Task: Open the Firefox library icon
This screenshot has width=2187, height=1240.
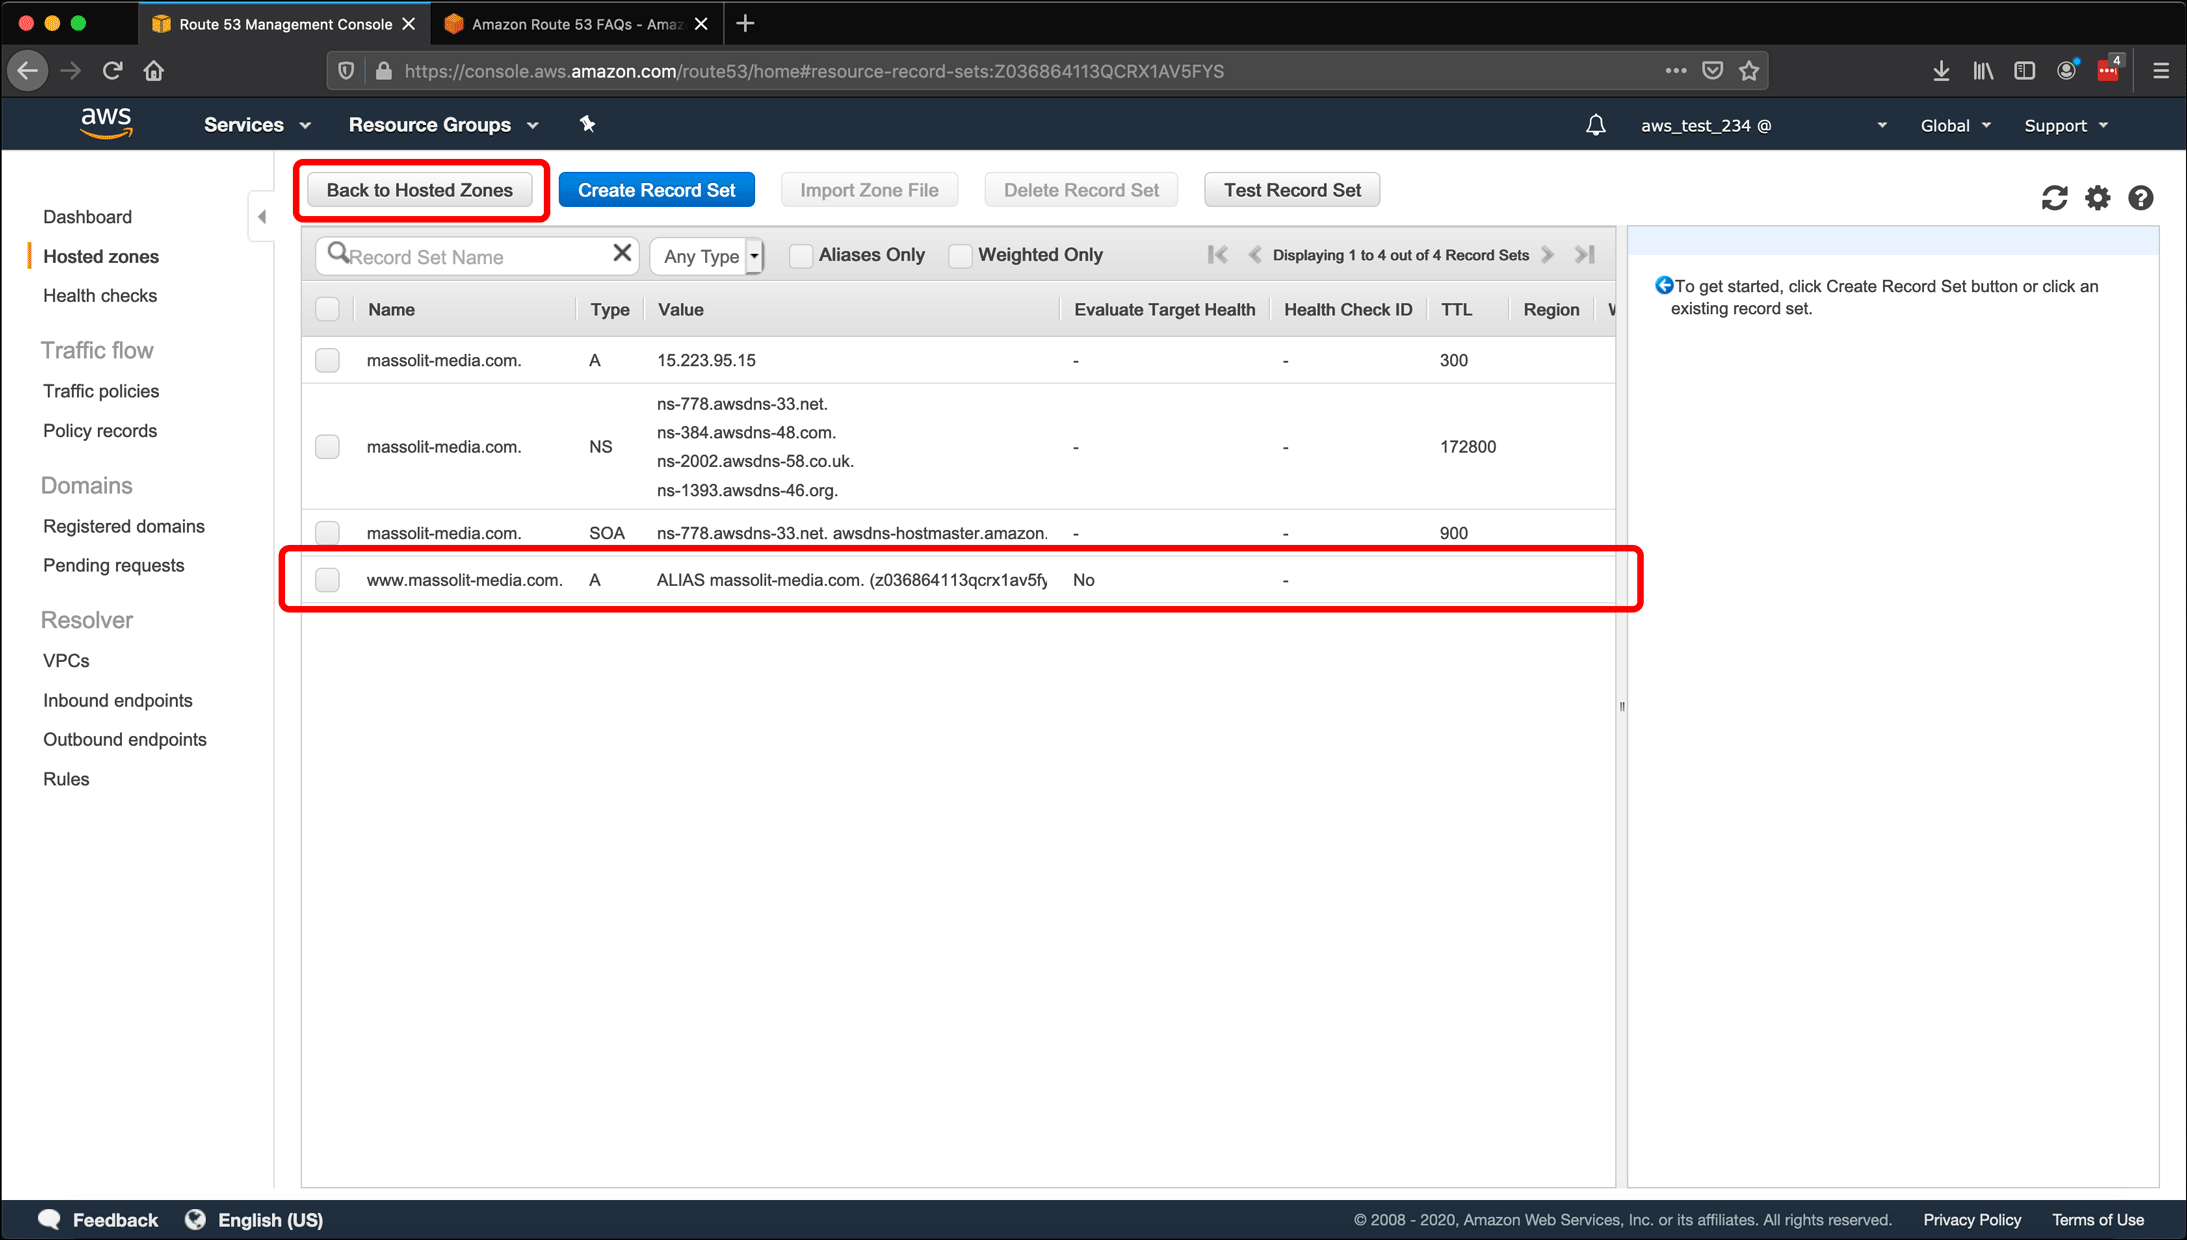Action: pos(1983,71)
